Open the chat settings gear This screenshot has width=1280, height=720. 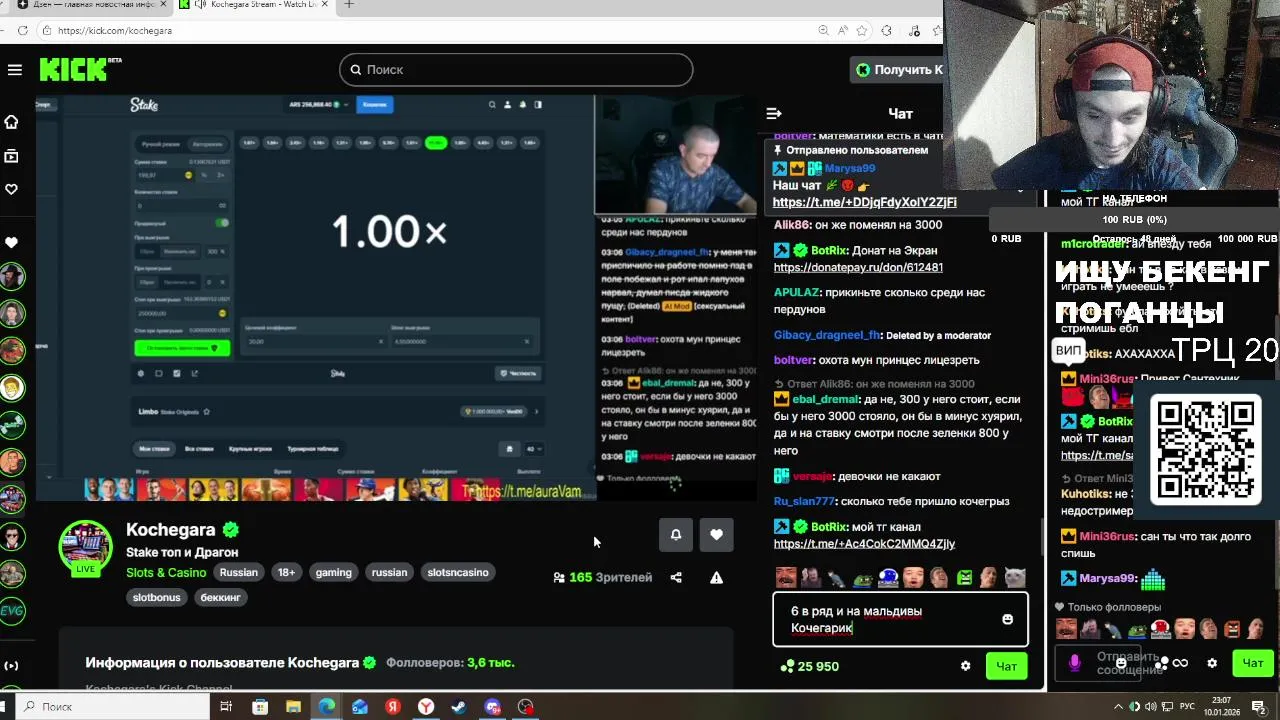pyautogui.click(x=965, y=666)
